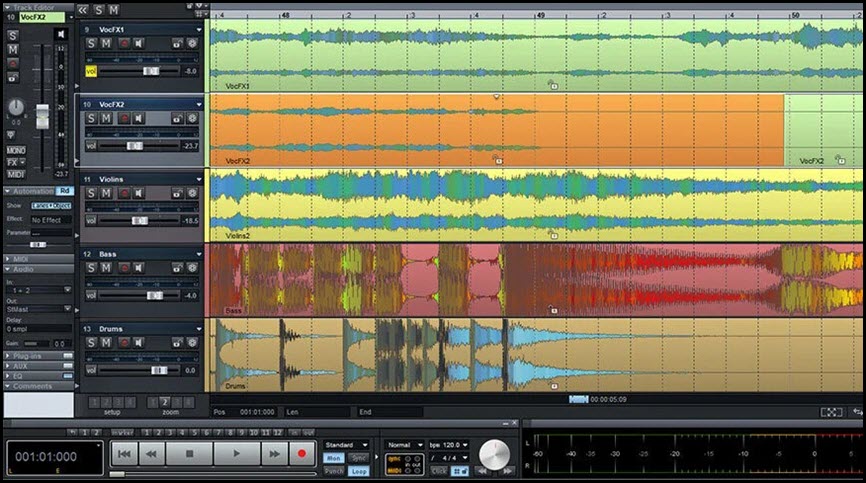Collapse the Audio section
Viewport: 866px width, 483px height.
click(8, 269)
